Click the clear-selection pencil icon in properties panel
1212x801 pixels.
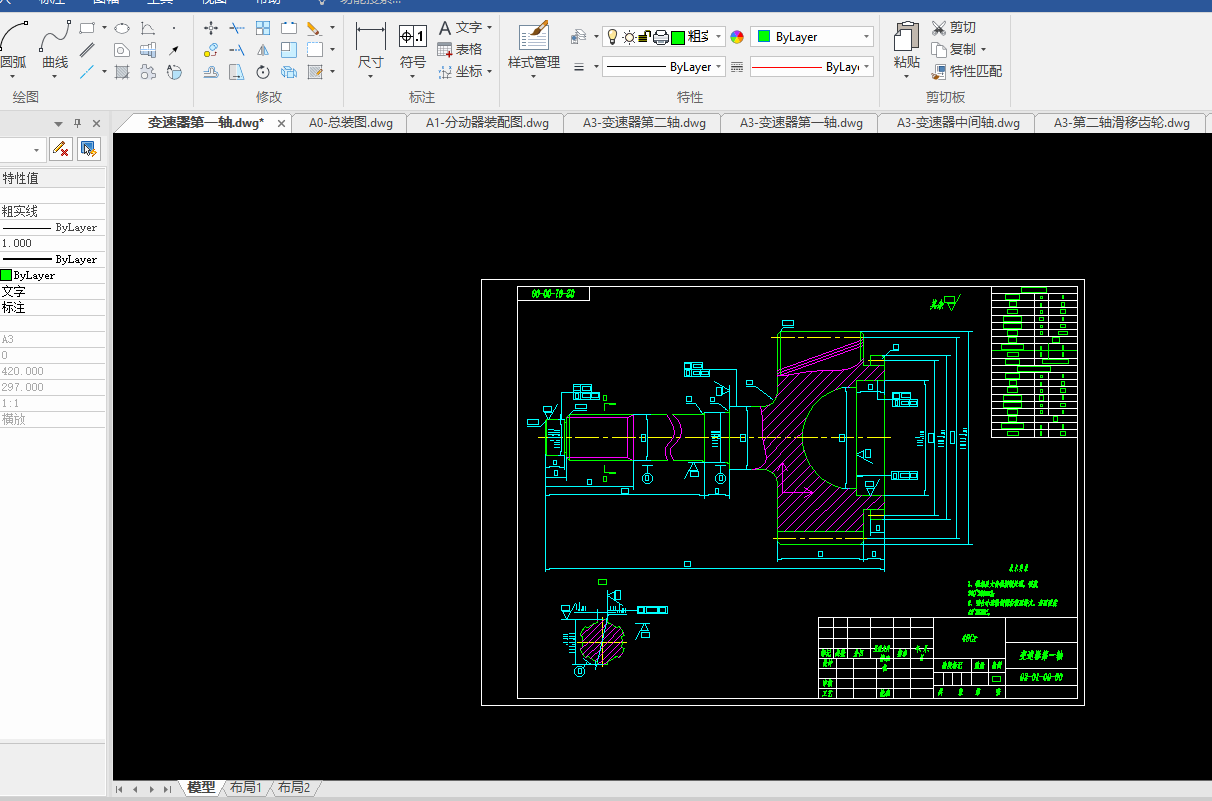(x=60, y=149)
